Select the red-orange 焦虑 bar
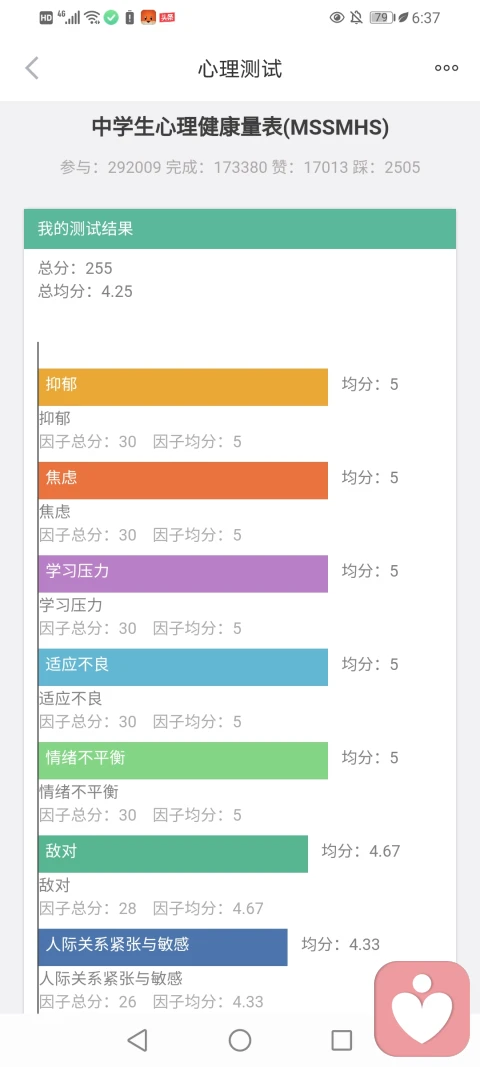The width and height of the screenshot is (480, 1067). (x=183, y=480)
